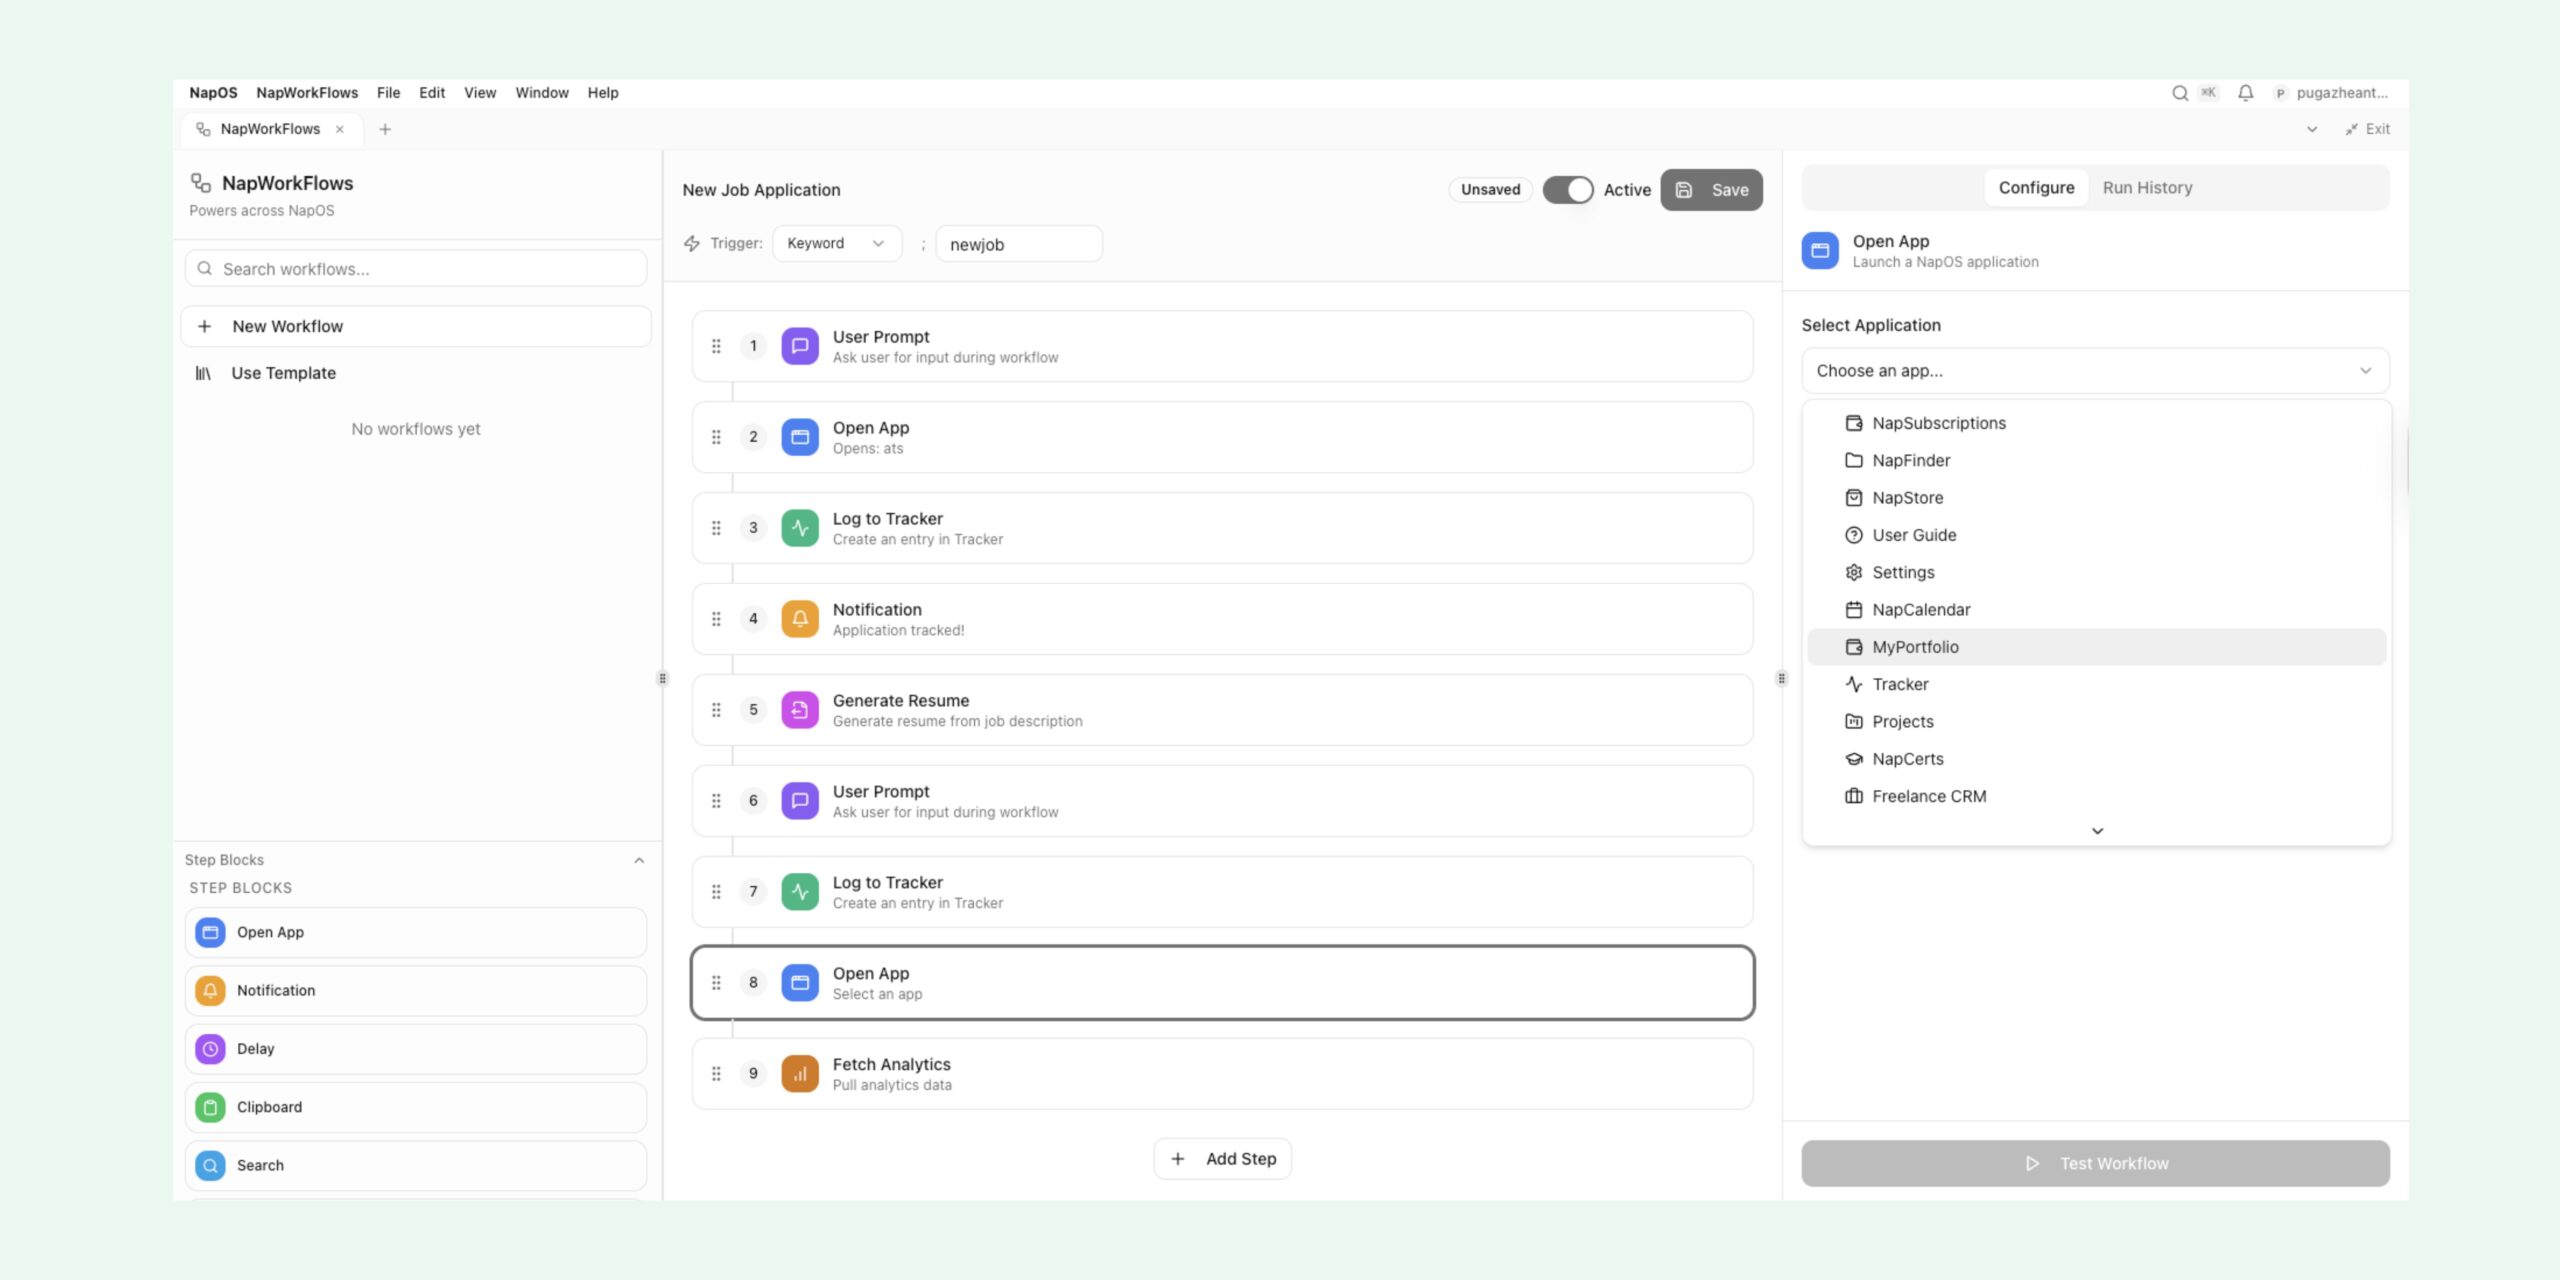Click the Tracker app icon in the list

(1854, 683)
